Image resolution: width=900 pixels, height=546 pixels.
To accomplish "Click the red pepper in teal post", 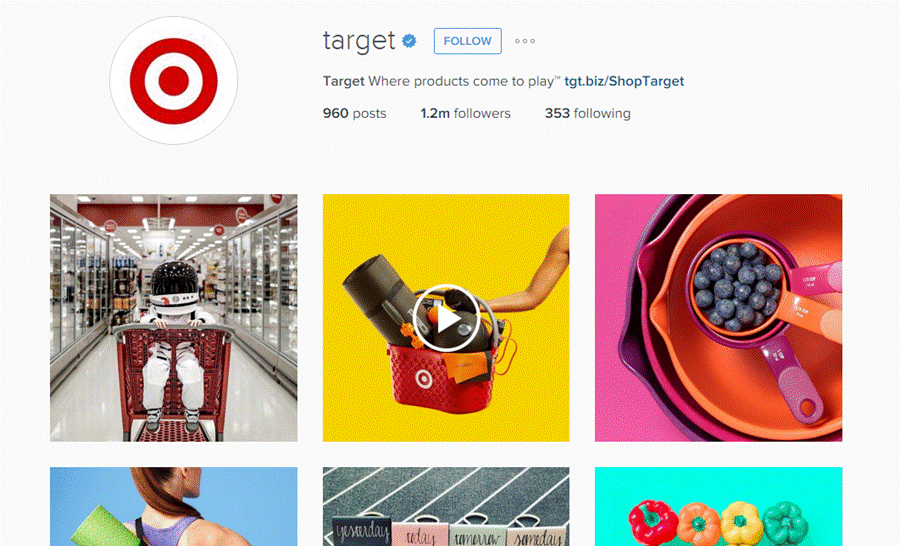I will [x=651, y=521].
